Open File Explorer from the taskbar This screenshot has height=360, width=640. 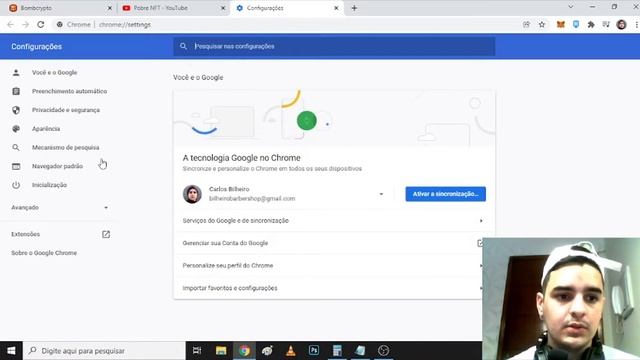point(221,351)
